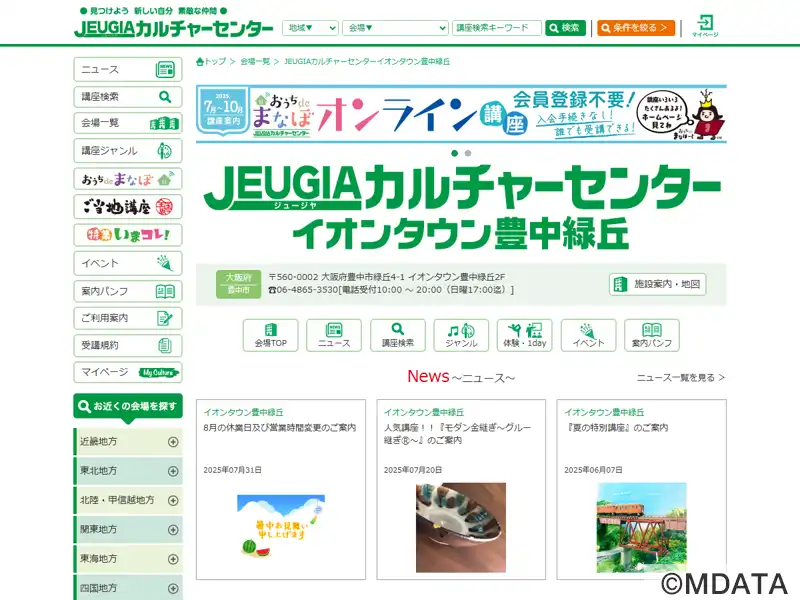Click the orange 条件を絞る button
Image resolution: width=800 pixels, height=600 pixels.
pyautogui.click(x=636, y=28)
